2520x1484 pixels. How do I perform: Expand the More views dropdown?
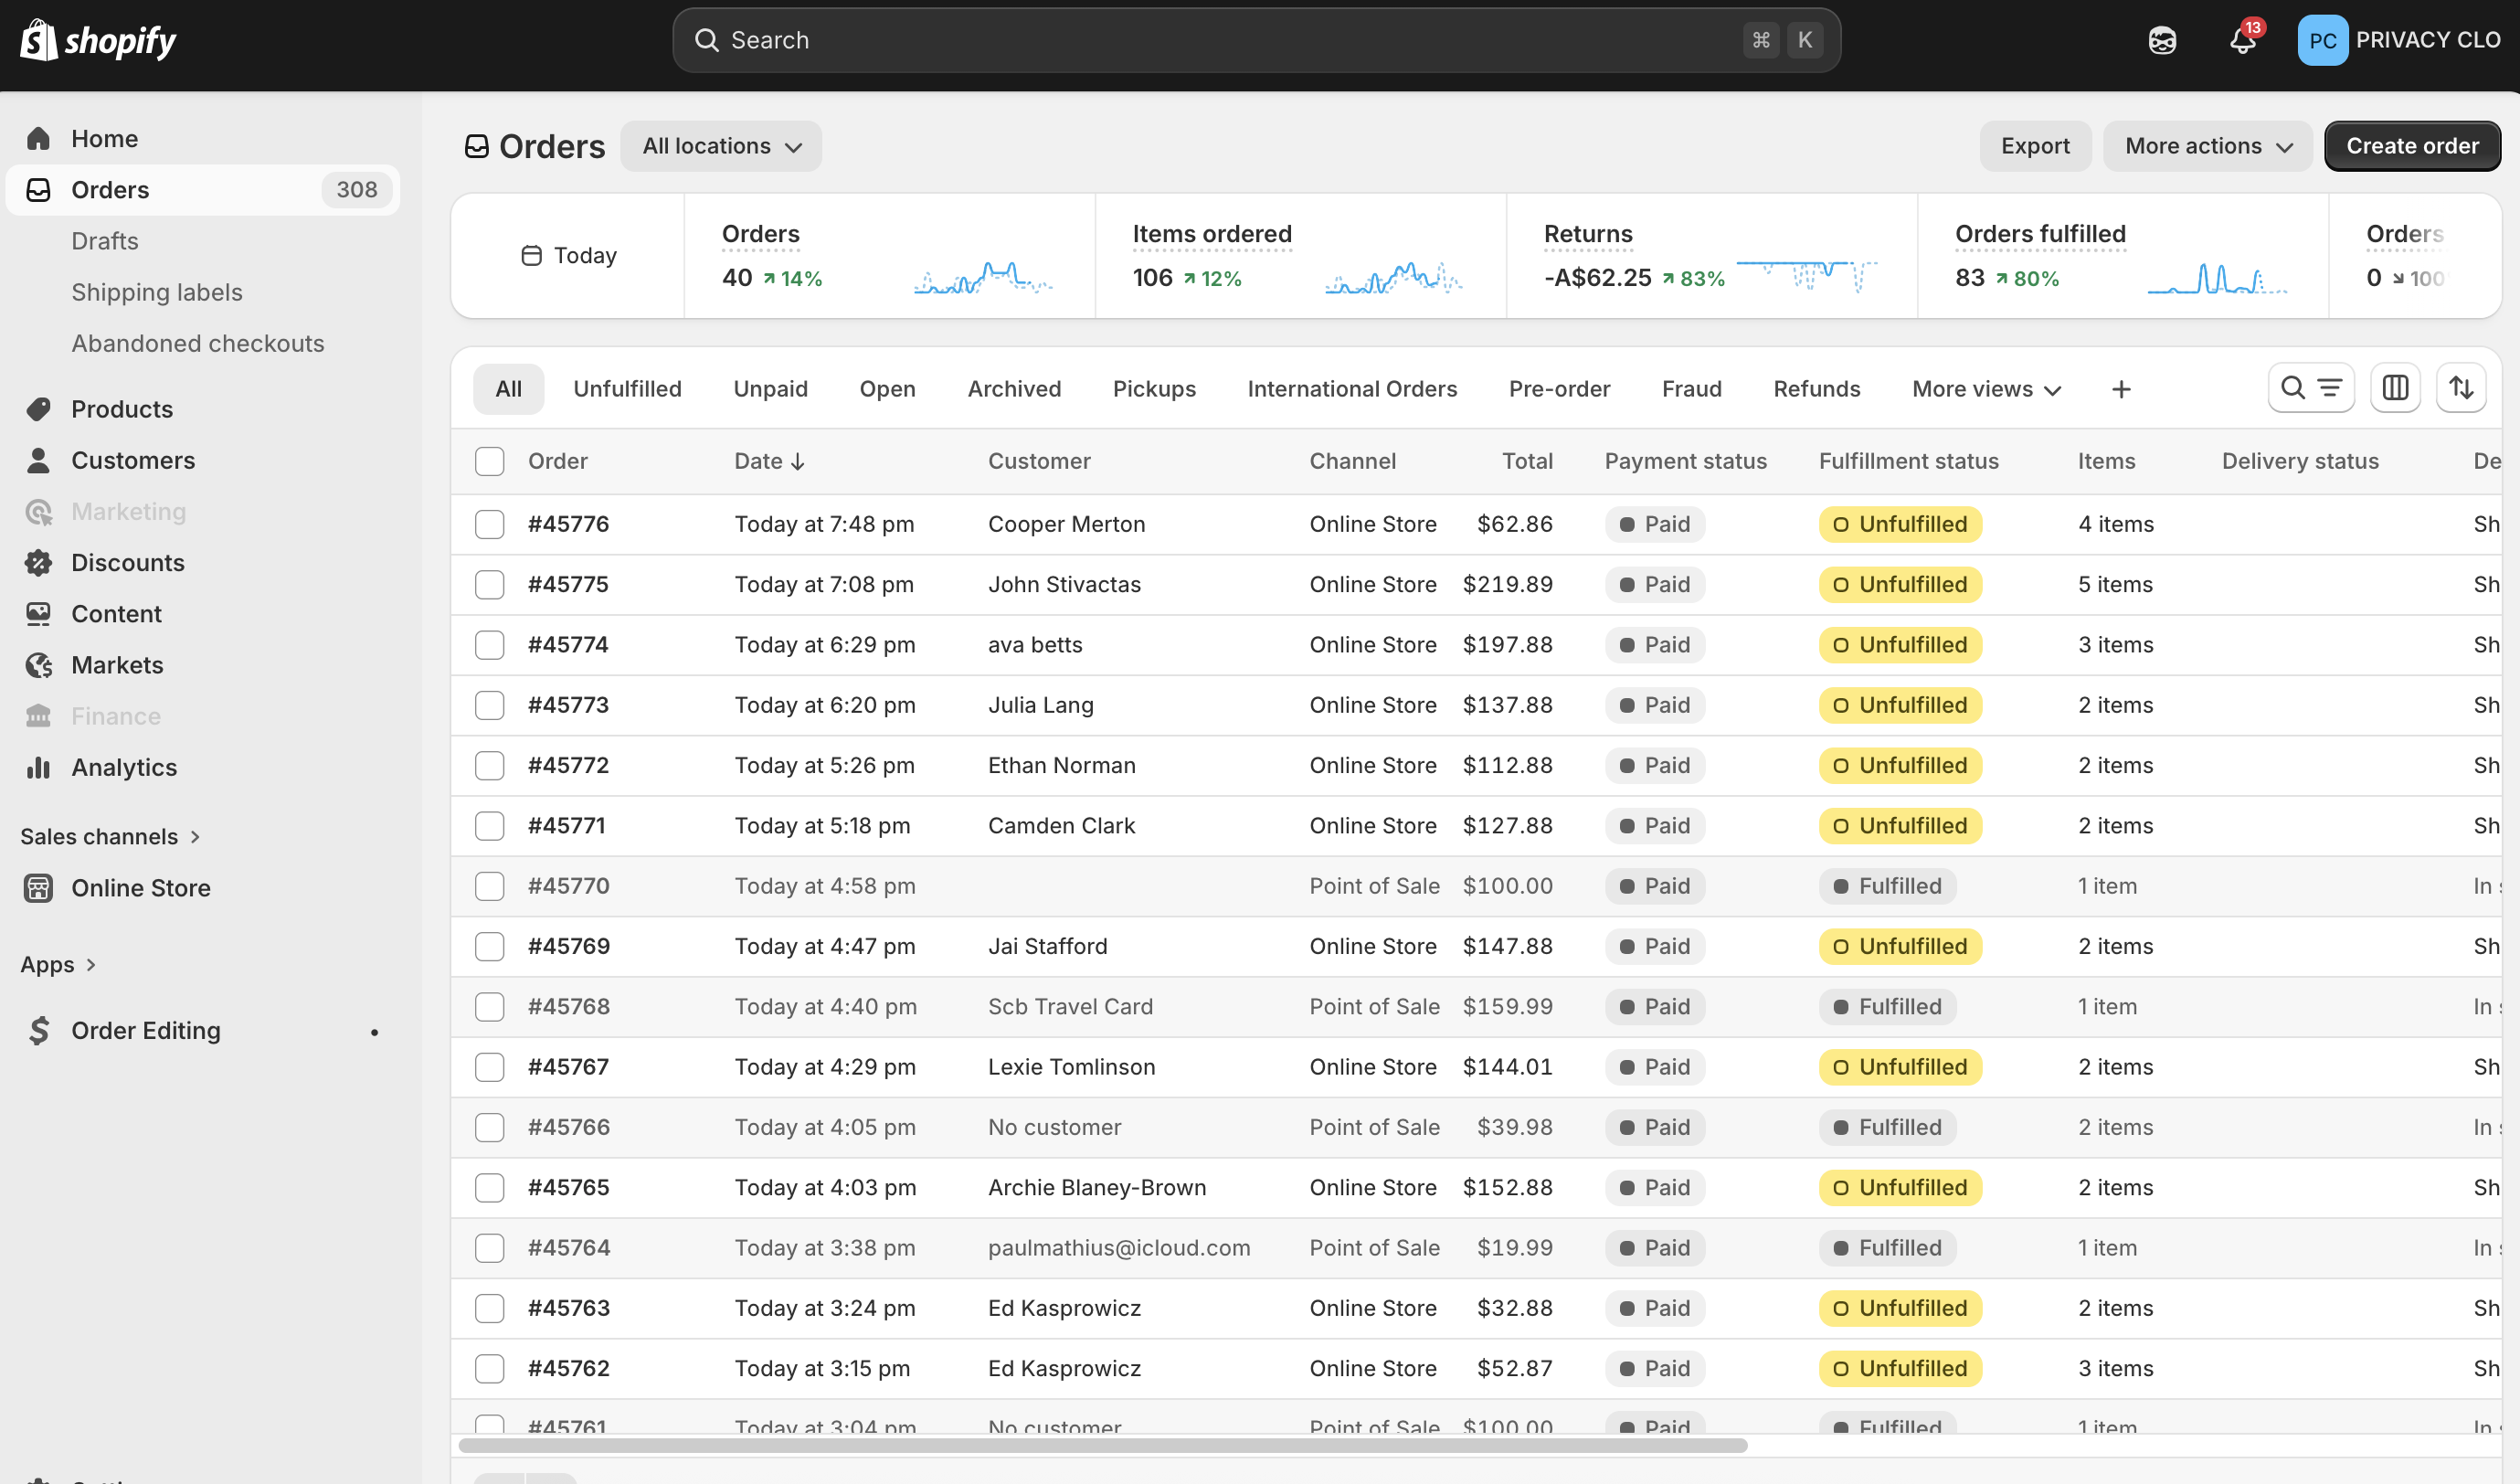point(1986,389)
